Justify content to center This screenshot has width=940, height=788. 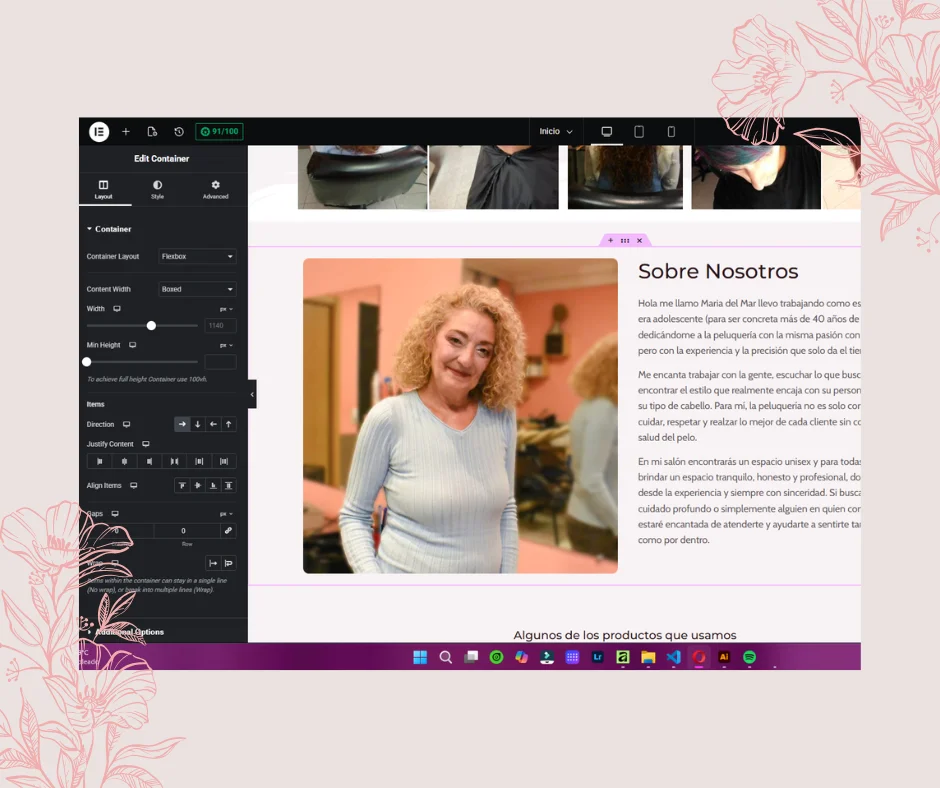click(x=125, y=461)
